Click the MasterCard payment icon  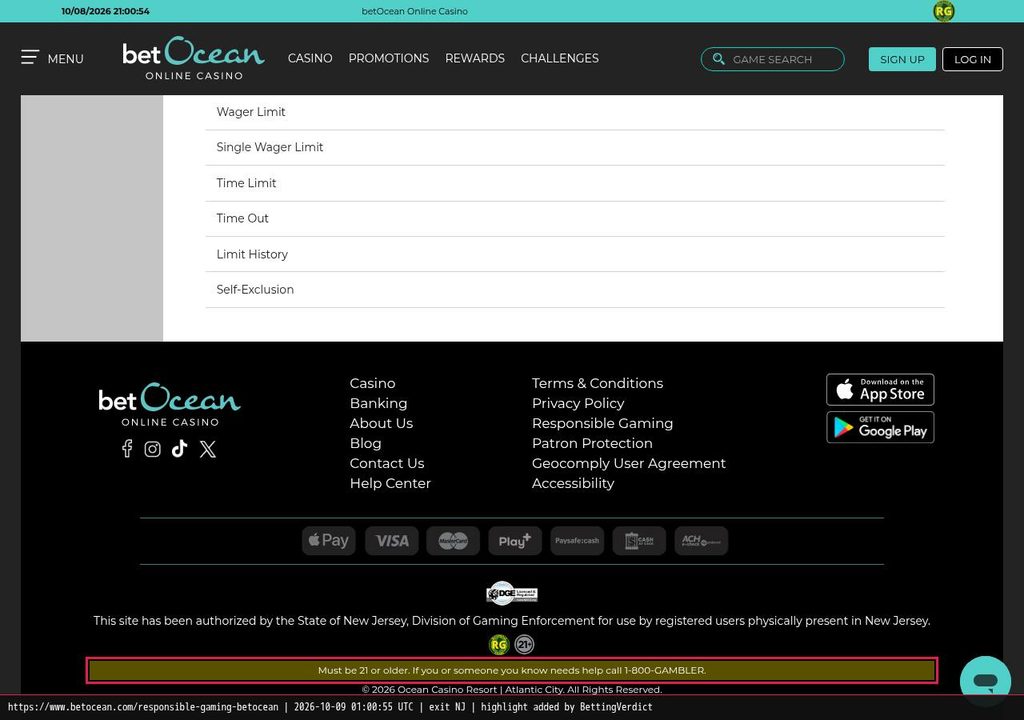pyautogui.click(x=453, y=541)
